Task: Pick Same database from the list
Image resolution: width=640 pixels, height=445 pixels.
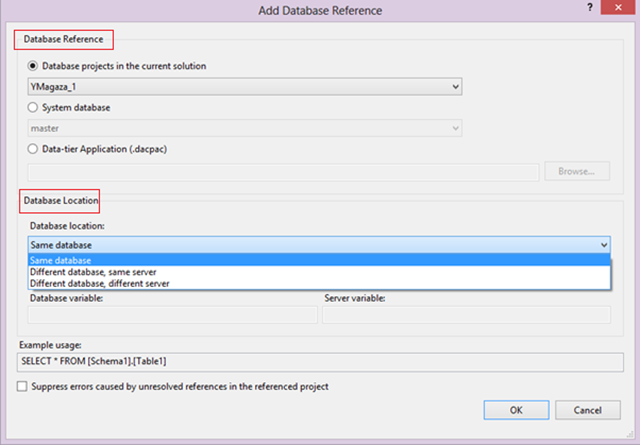Action: (x=319, y=260)
